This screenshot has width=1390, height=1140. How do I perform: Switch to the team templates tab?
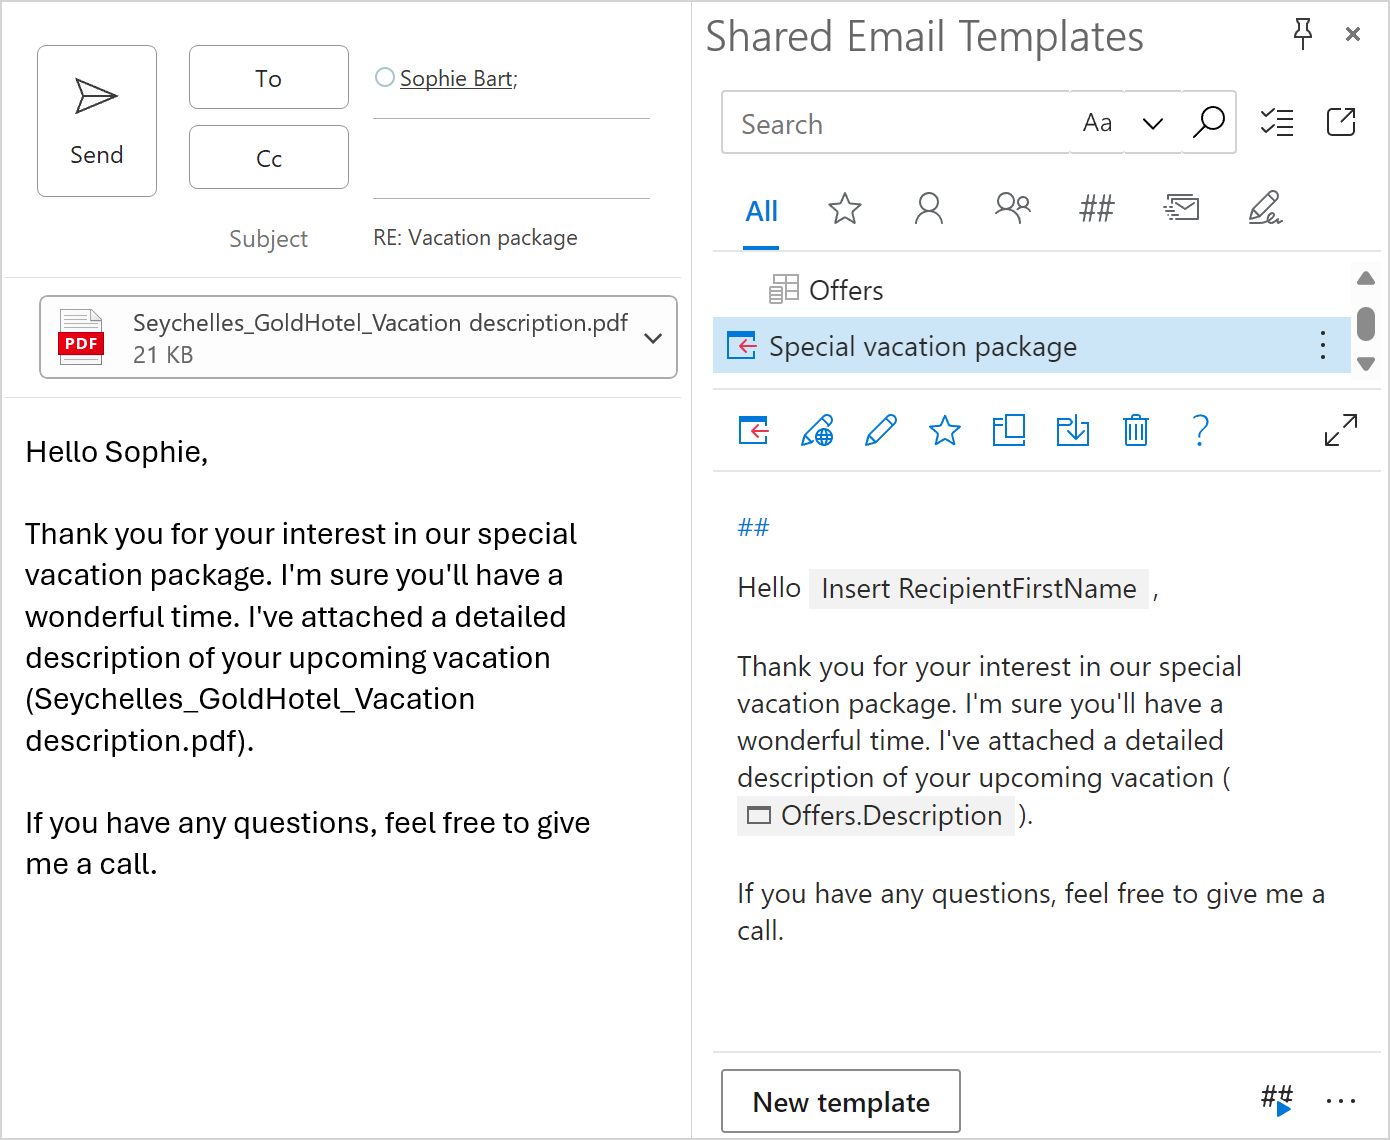pos(1013,208)
